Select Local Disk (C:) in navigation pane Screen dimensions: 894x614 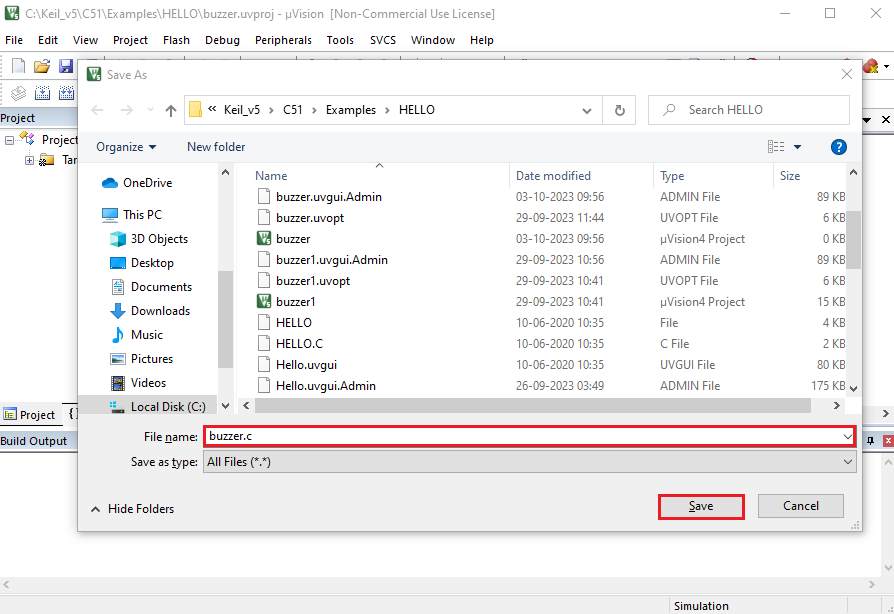coord(157,406)
